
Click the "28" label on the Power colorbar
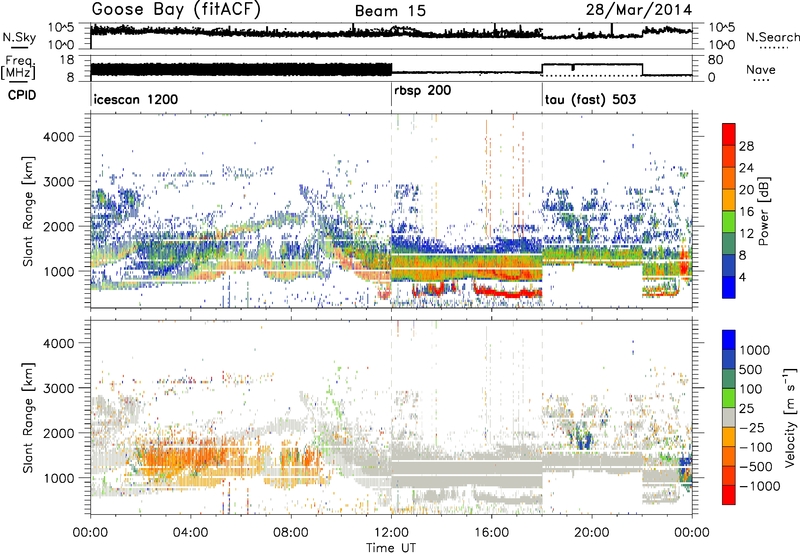click(746, 146)
